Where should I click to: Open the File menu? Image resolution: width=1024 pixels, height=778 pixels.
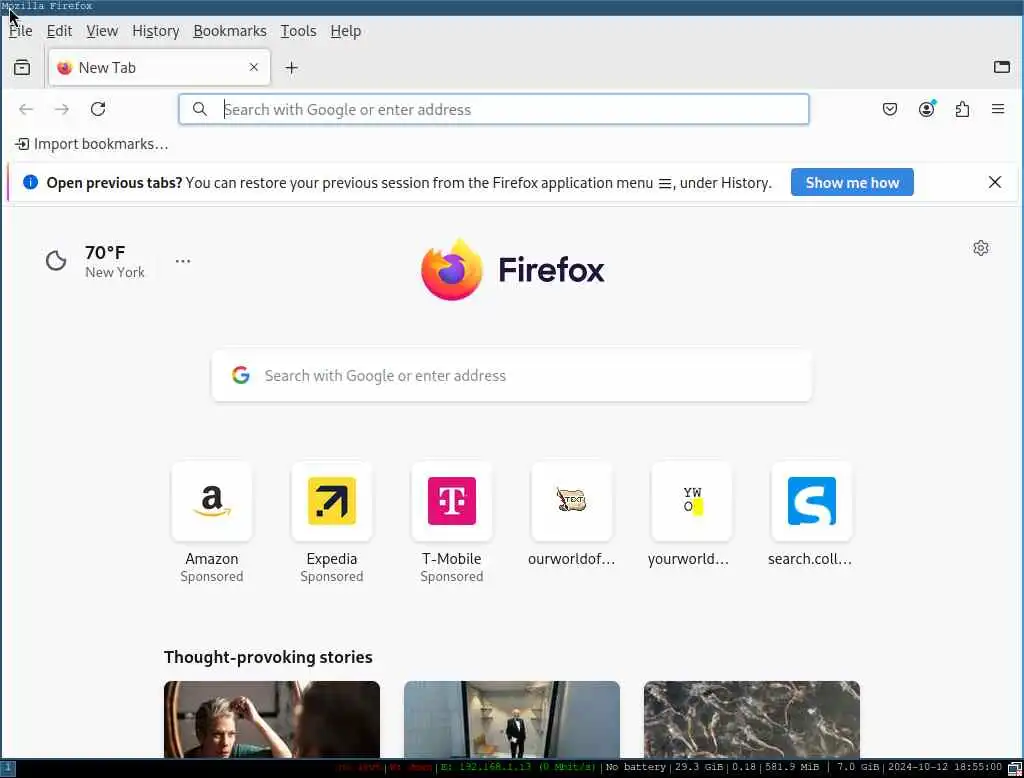coord(20,31)
